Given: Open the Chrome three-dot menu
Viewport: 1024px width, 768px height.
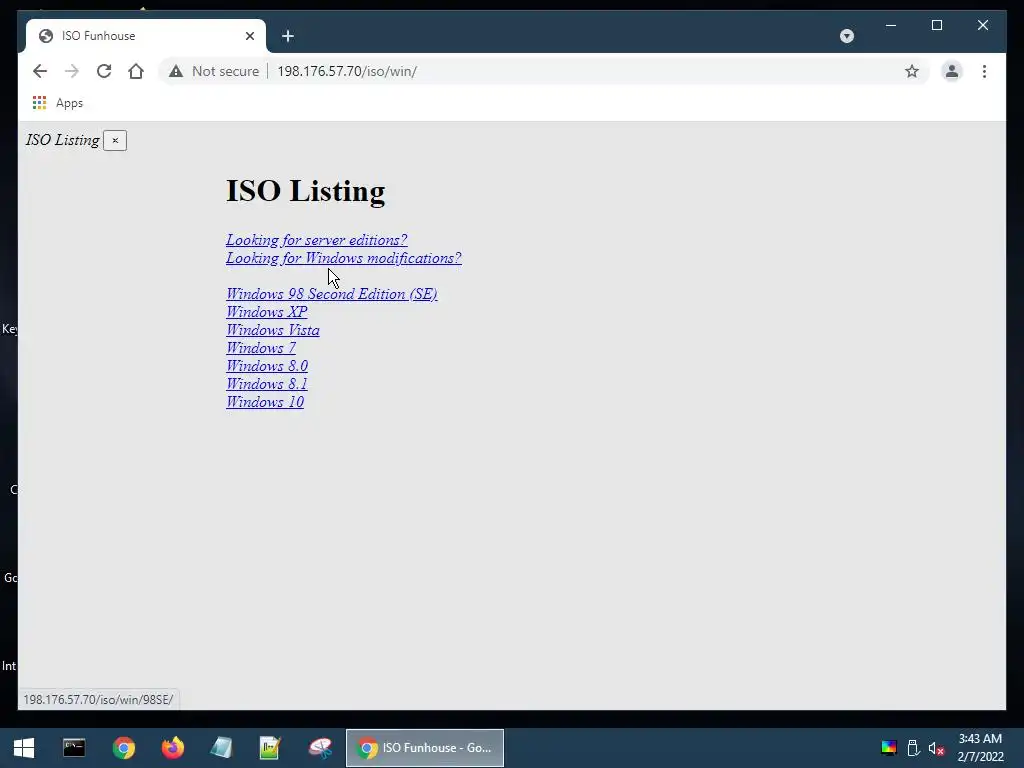Looking at the screenshot, I should coord(984,71).
